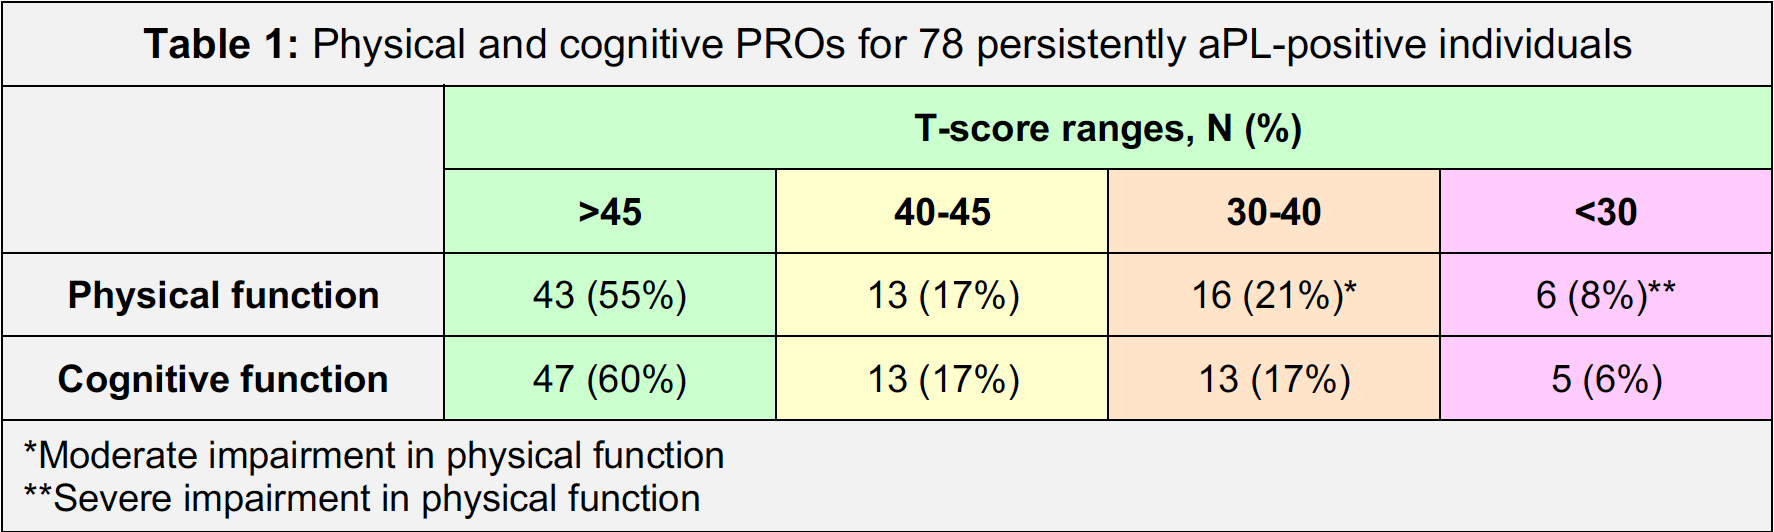Image resolution: width=1774 pixels, height=532 pixels.
Task: Click the "30-40" column header
Action: pos(1273,212)
